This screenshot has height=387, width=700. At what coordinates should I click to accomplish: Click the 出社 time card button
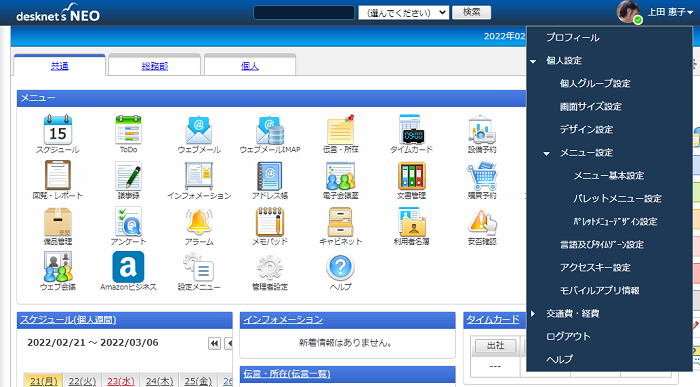tap(496, 345)
